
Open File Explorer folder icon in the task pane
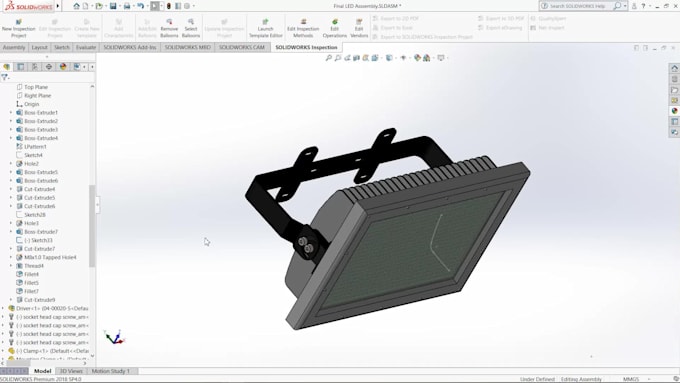click(674, 90)
